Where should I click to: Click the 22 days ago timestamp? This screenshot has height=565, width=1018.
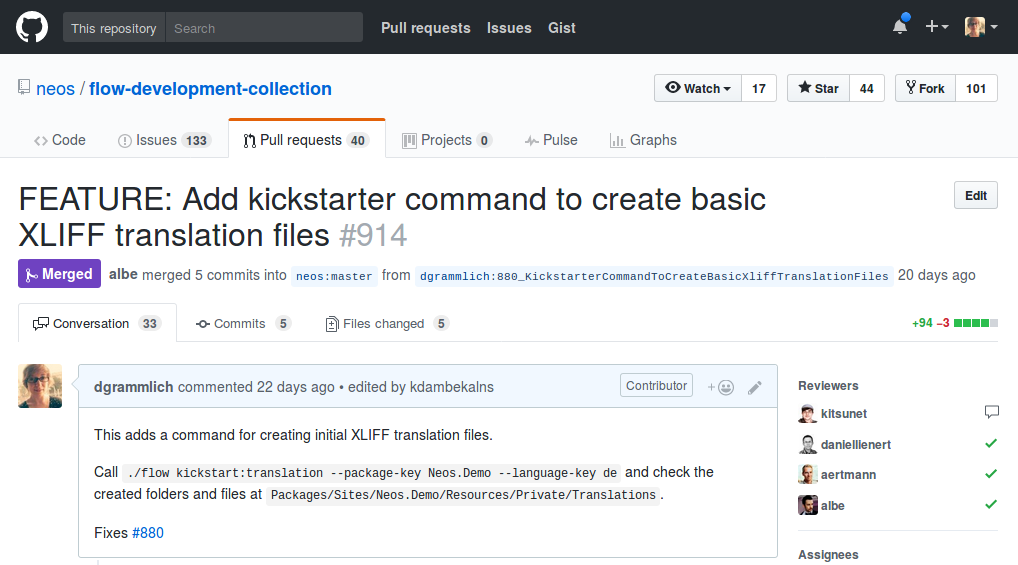(x=295, y=387)
